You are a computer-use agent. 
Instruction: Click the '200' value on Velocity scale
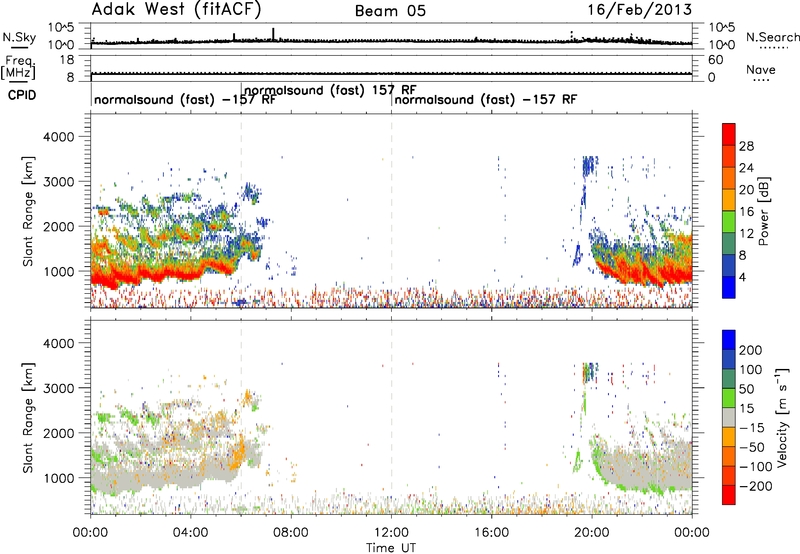751,350
